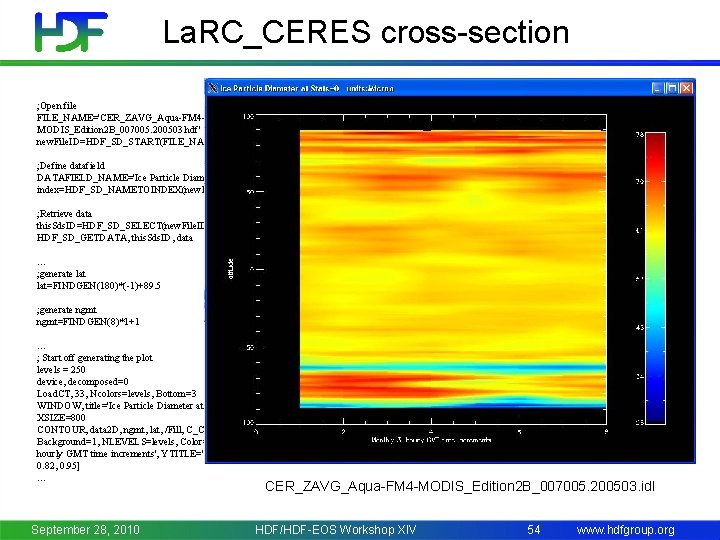Viewport: 720px width, 540px height.
Task: Click 'HDF/HDF-EOS Workshop XIV' footer text
Action: [x=336, y=529]
